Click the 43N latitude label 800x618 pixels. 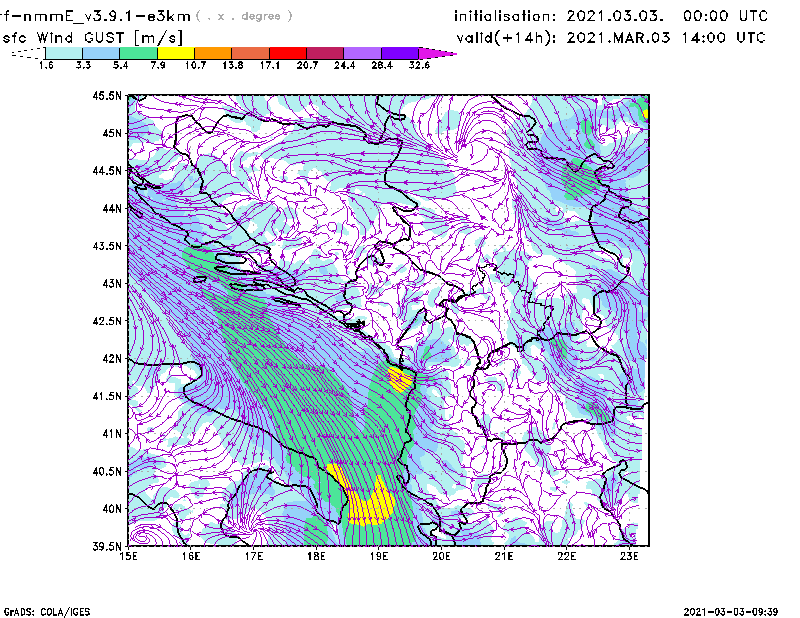[112, 283]
